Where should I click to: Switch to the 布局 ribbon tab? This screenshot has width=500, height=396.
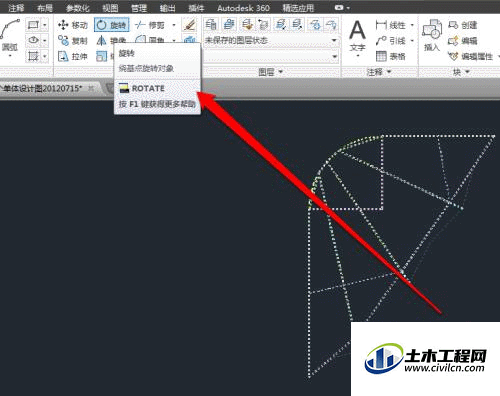tap(45, 8)
